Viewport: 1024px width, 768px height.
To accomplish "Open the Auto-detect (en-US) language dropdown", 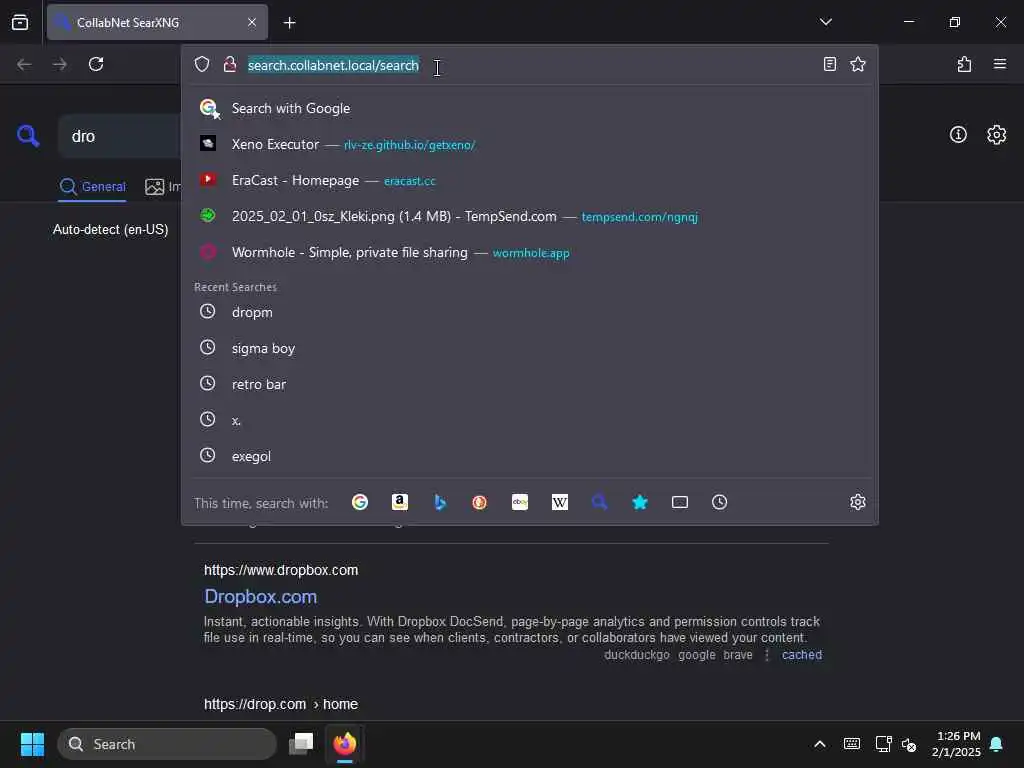I will coord(110,230).
